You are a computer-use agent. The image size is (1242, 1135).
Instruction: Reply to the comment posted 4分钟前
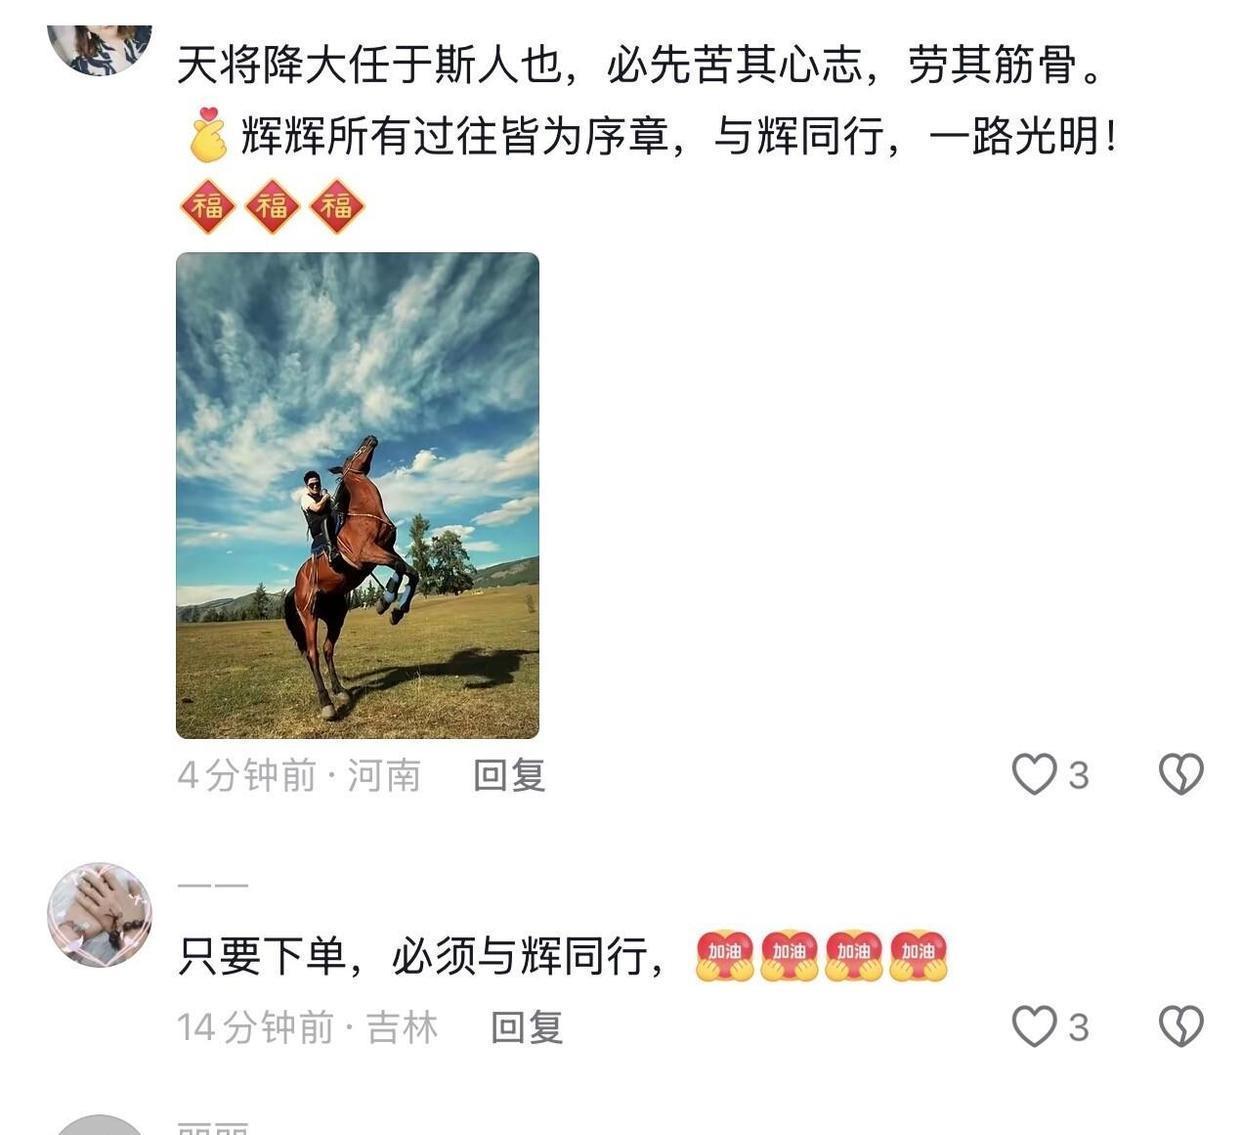509,775
